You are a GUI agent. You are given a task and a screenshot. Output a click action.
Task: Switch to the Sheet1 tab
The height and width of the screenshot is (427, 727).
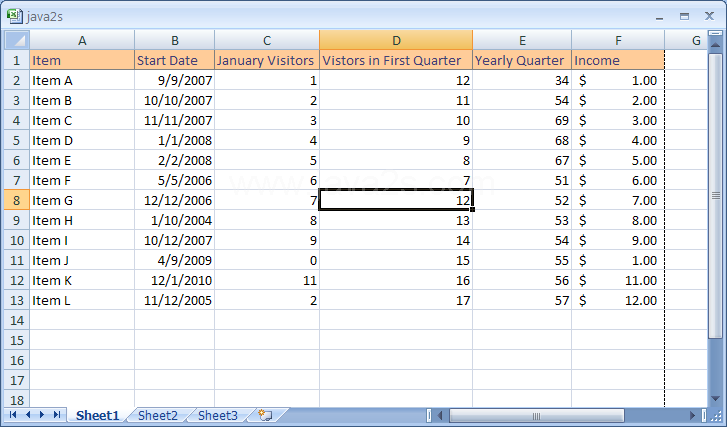pyautogui.click(x=97, y=415)
